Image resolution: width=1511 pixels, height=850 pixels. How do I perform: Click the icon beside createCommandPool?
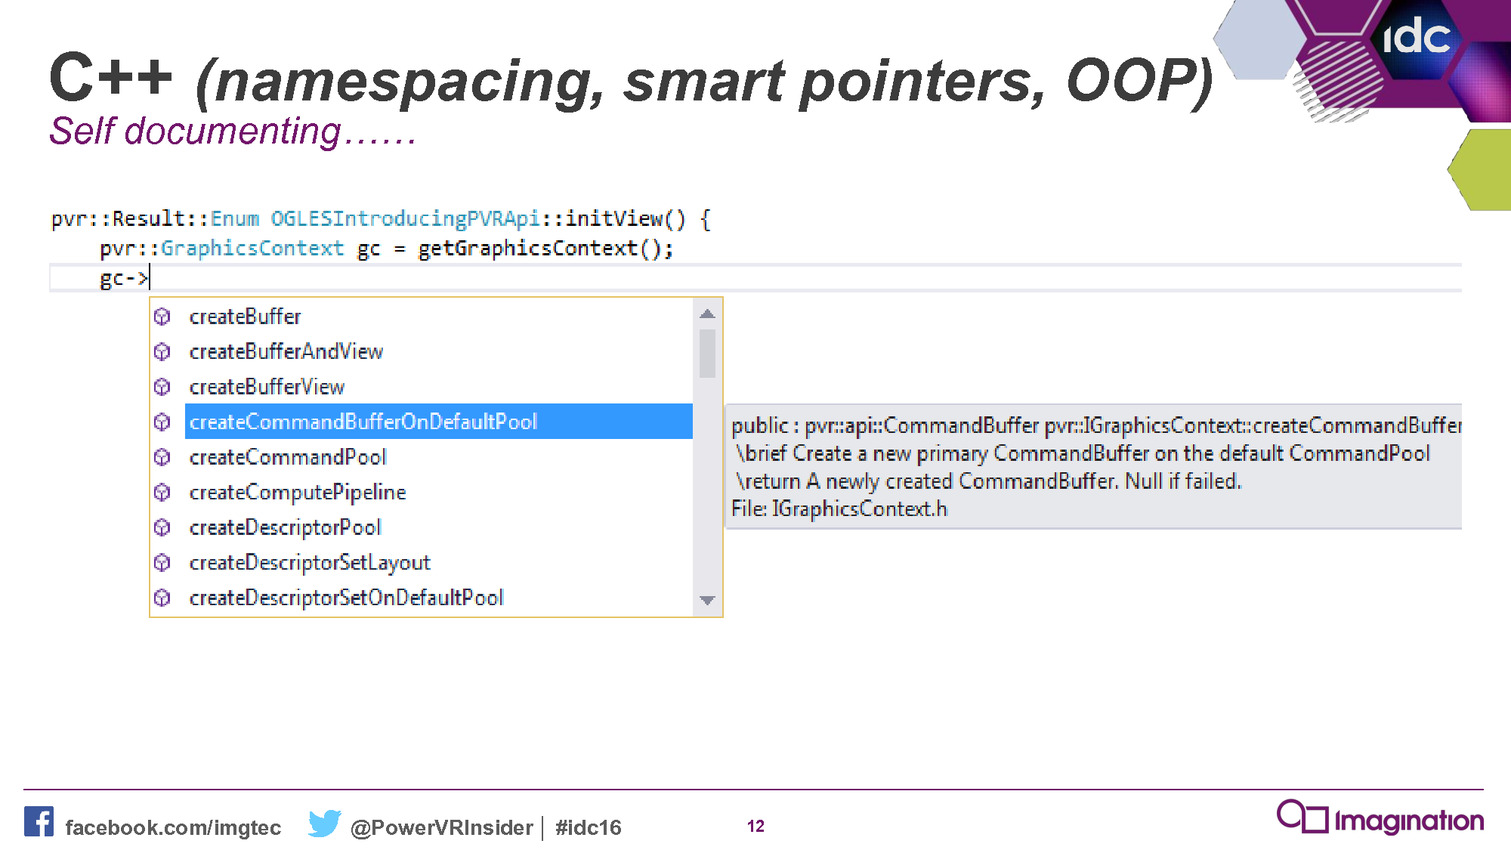[x=162, y=457]
